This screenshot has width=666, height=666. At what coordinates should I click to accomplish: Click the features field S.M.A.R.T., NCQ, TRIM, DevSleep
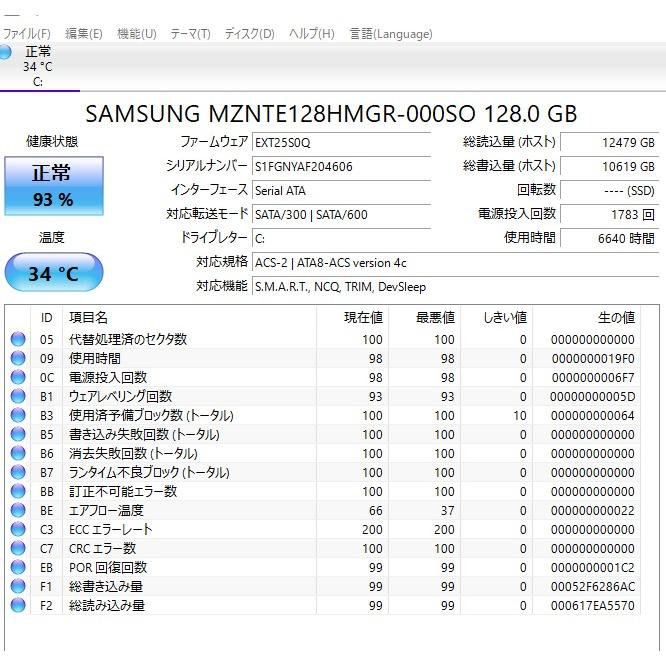point(455,287)
